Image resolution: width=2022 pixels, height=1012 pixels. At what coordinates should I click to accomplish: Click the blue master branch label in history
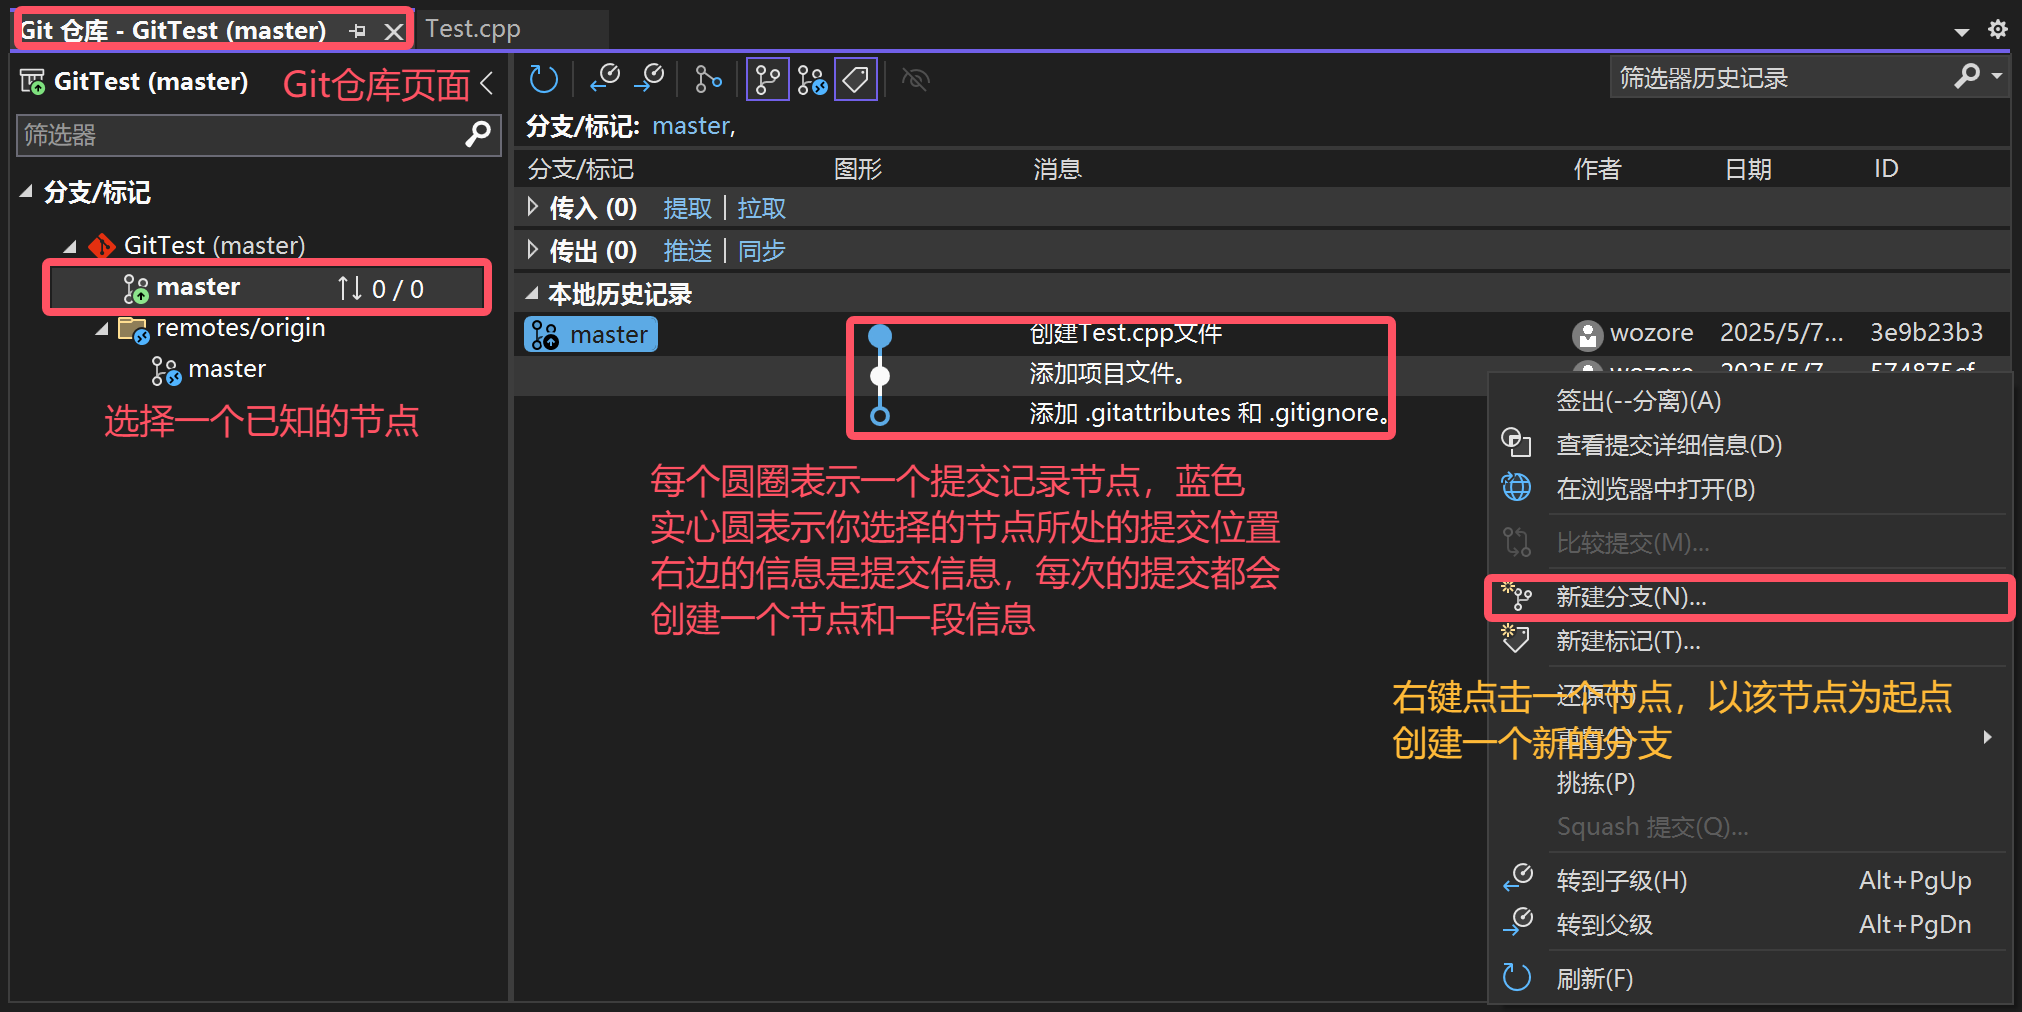591,335
